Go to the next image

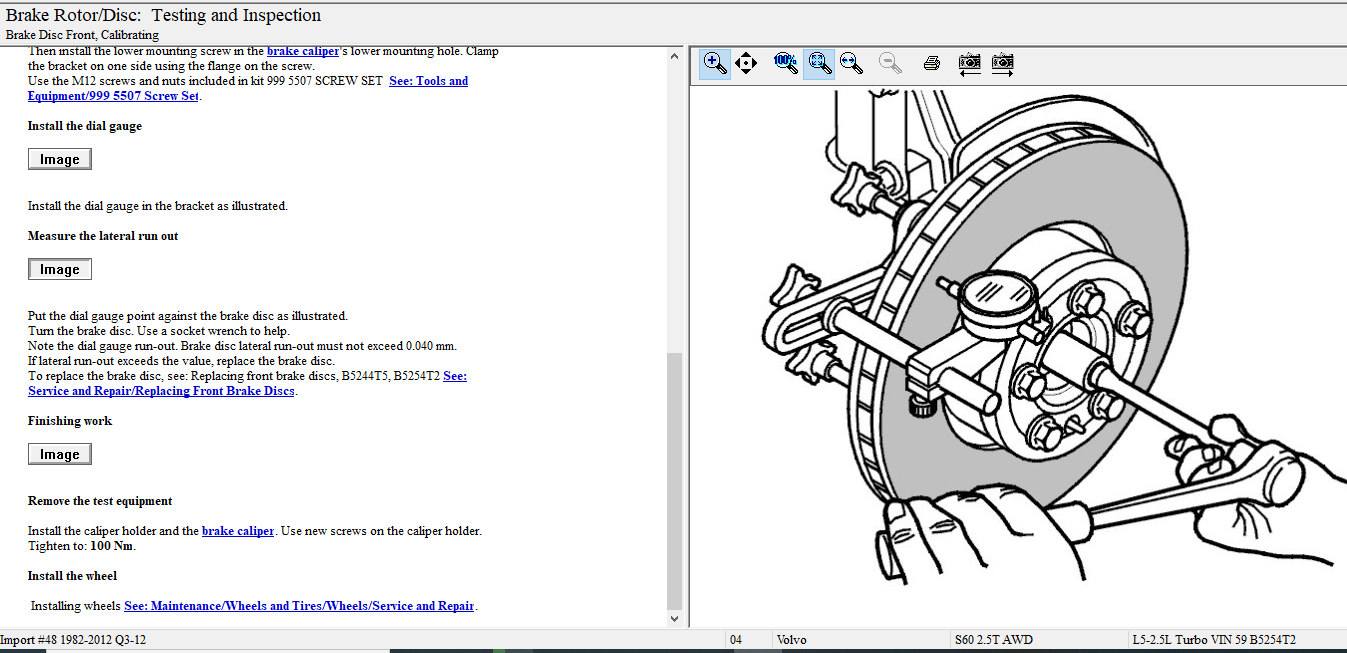point(1002,63)
